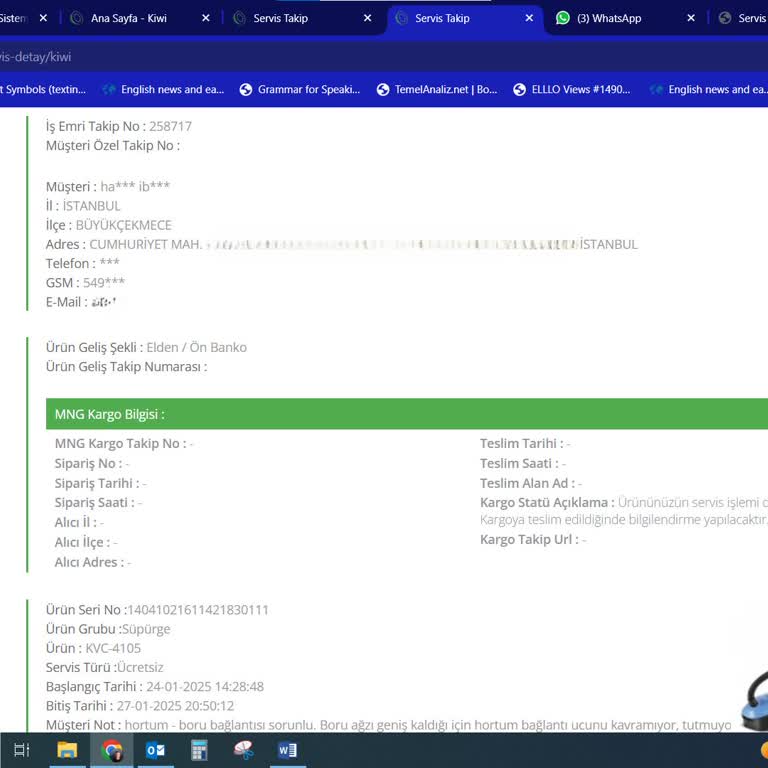768x768 pixels.
Task: Open the Calculator app in taskbar
Action: pos(199,750)
